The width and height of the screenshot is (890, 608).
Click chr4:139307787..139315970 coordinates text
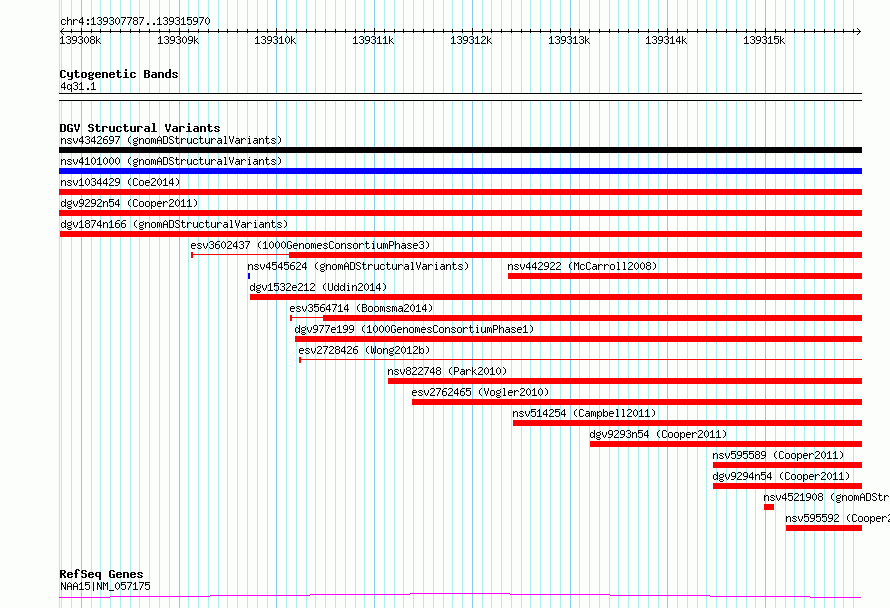point(135,22)
